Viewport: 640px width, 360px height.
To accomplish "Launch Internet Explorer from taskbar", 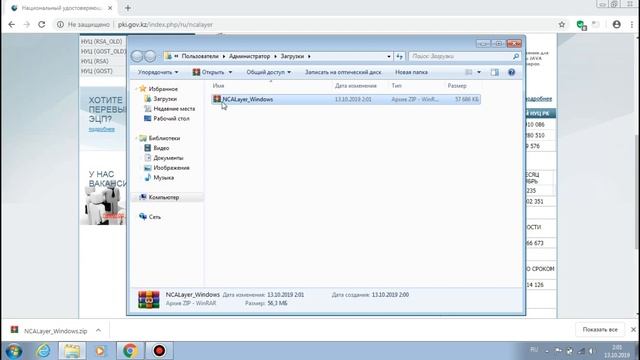I will pyautogui.click(x=43, y=351).
